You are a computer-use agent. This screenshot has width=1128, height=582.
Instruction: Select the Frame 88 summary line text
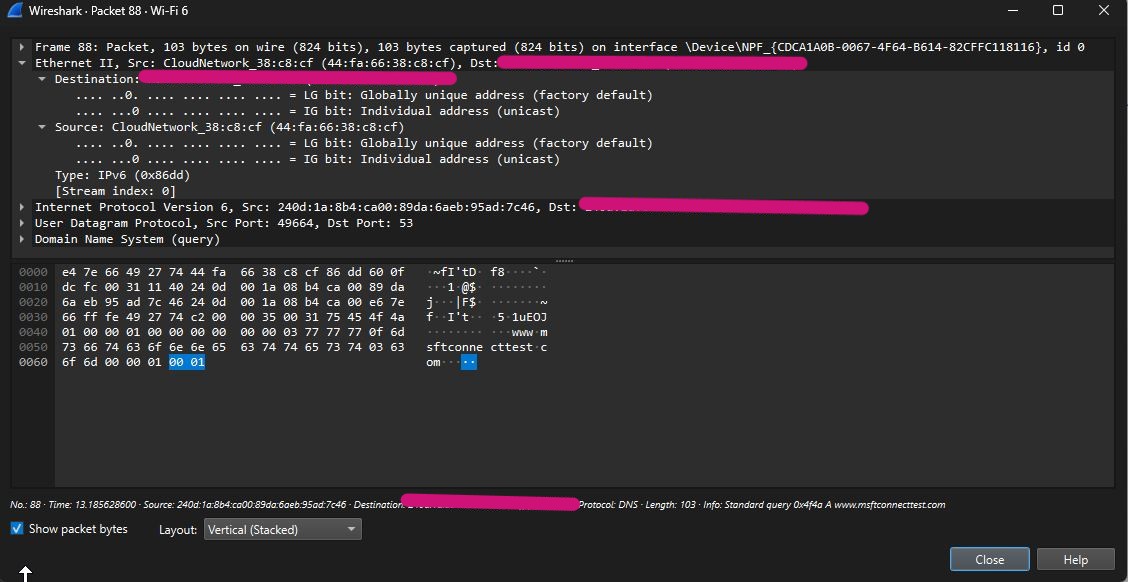[560, 47]
